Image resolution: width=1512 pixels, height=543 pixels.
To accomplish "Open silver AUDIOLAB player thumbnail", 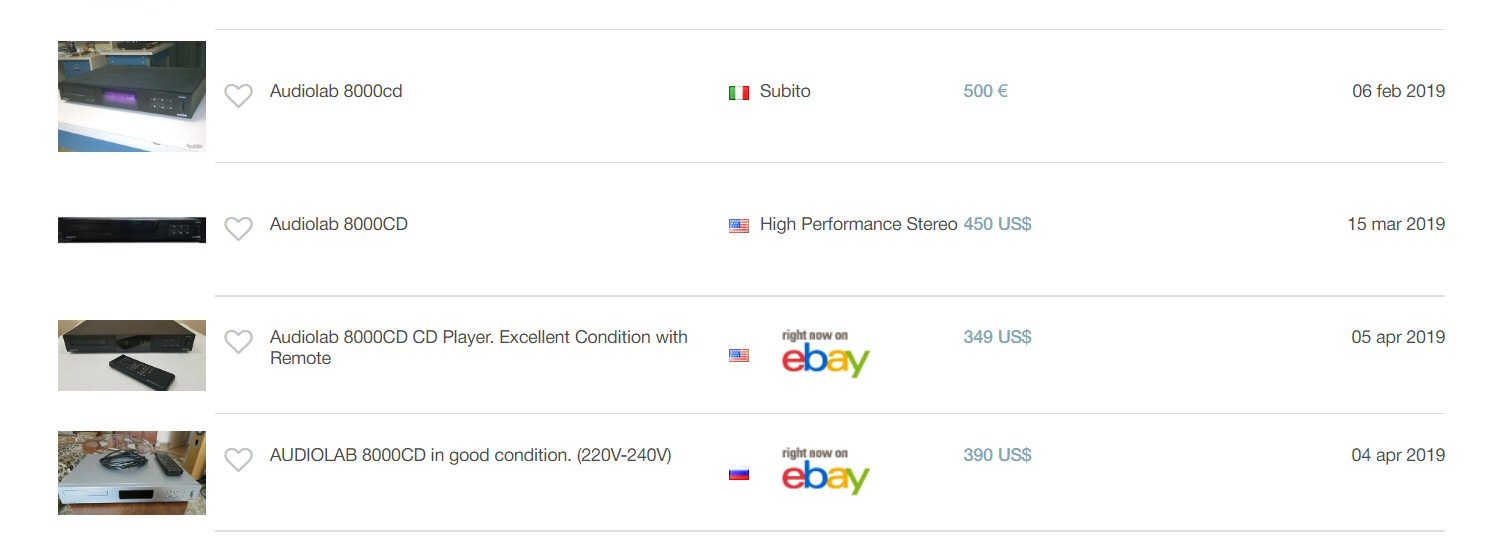I will 132,473.
